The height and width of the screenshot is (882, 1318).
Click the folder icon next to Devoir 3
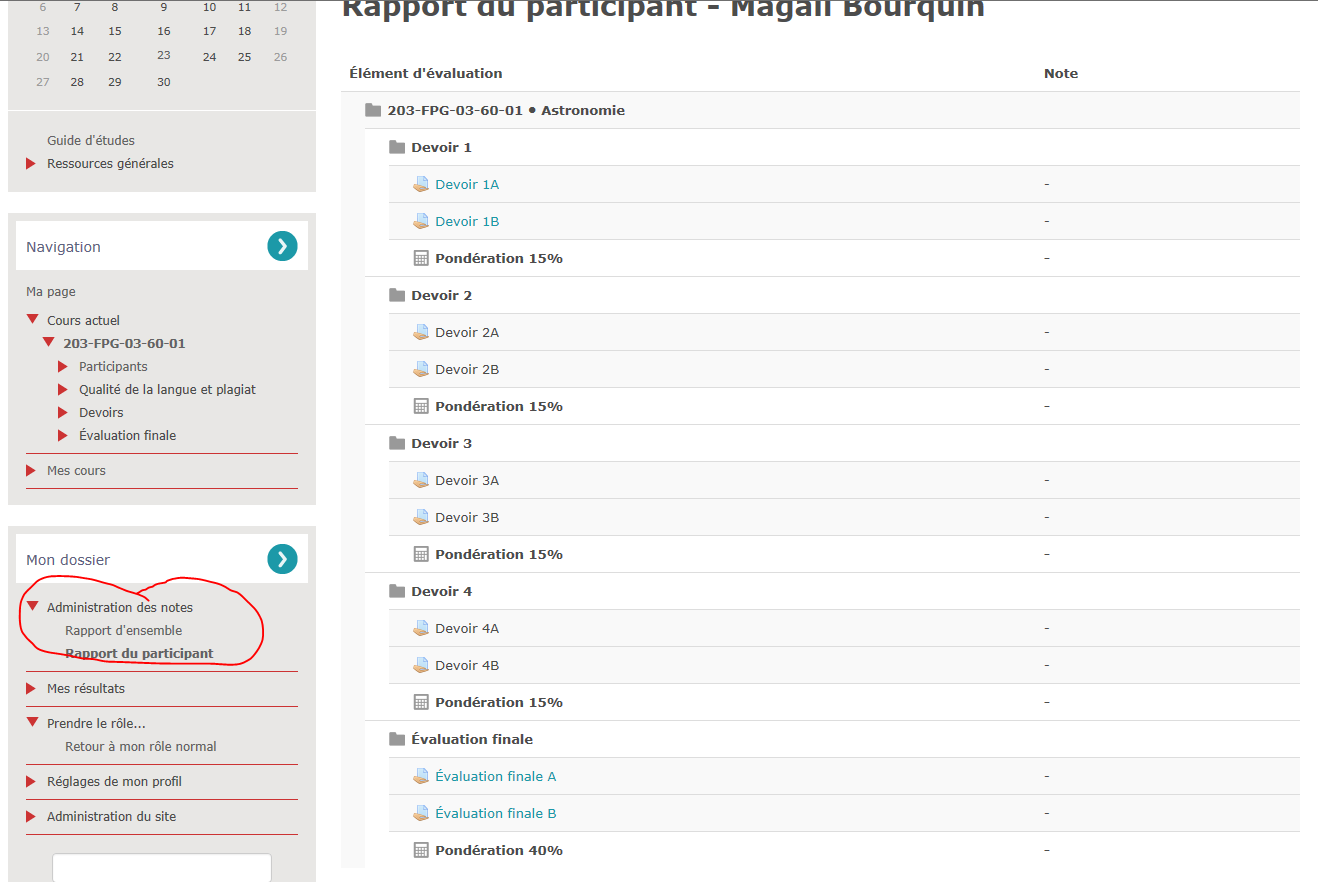coord(397,443)
